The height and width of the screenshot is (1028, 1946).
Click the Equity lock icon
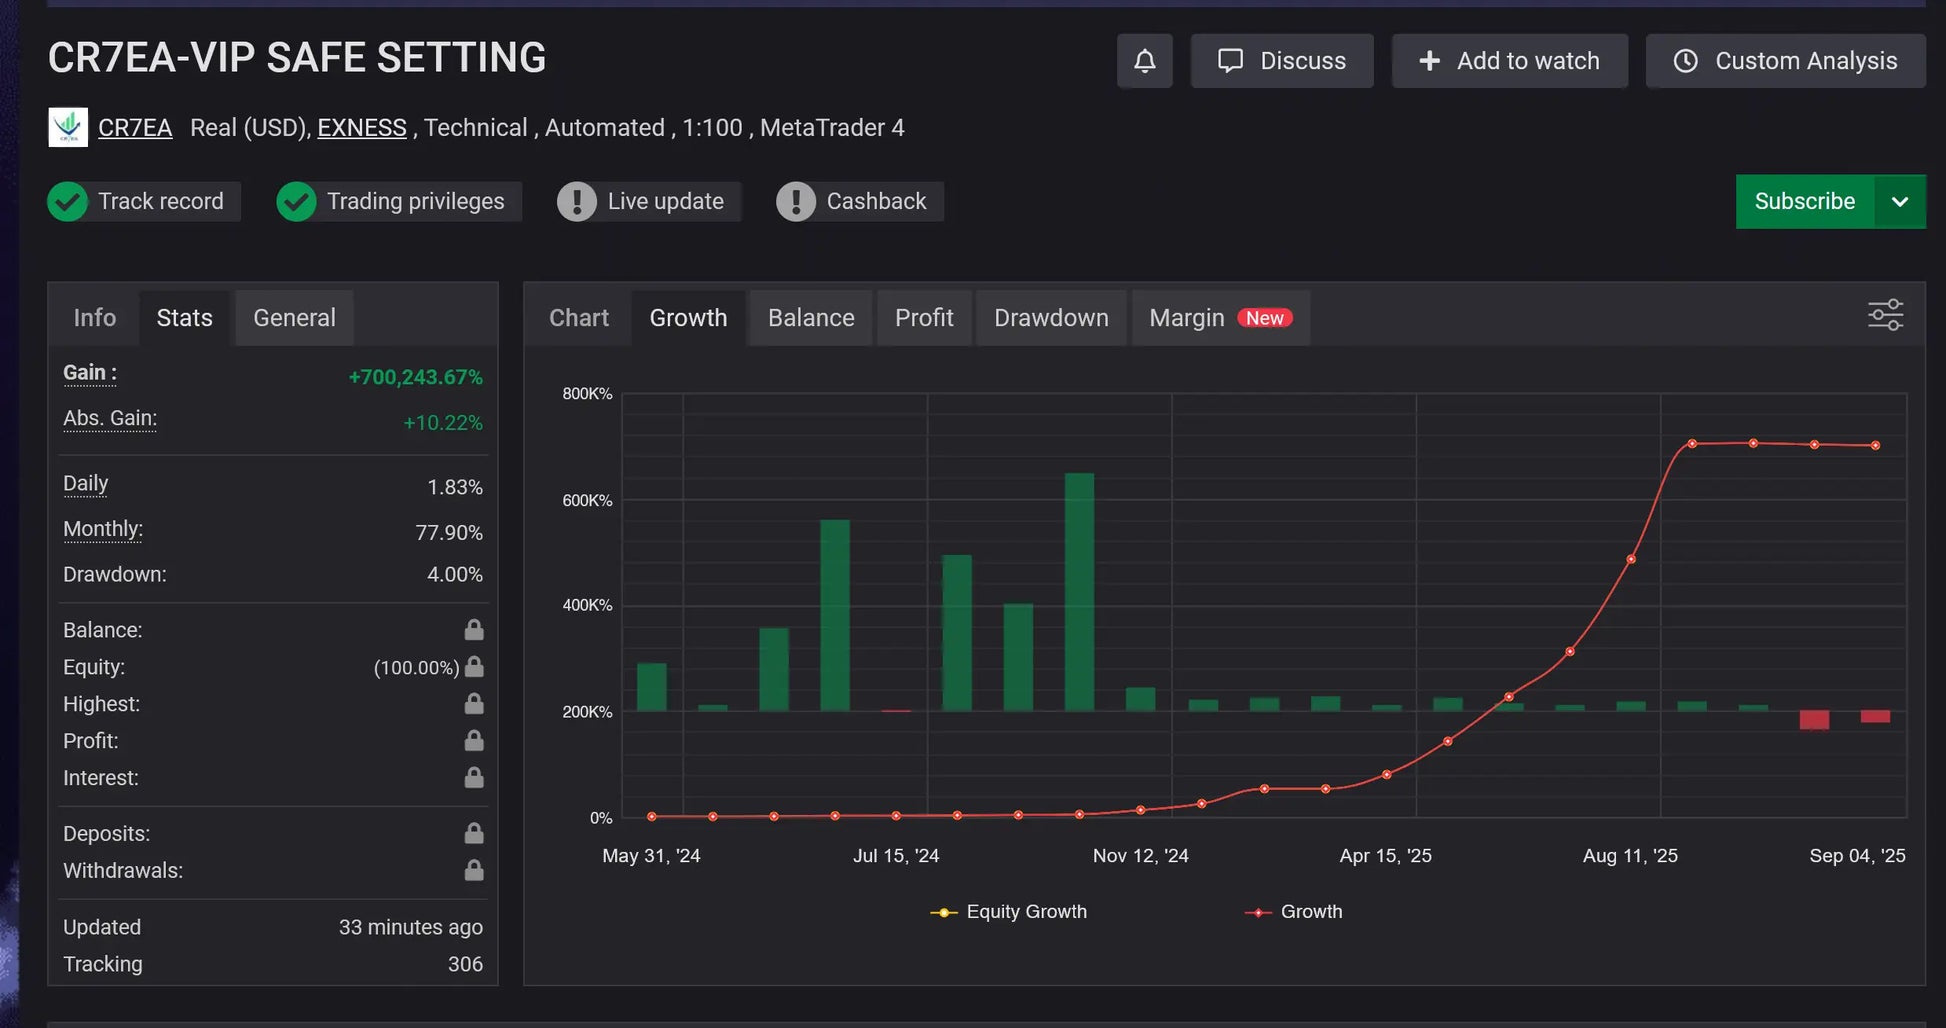point(474,666)
